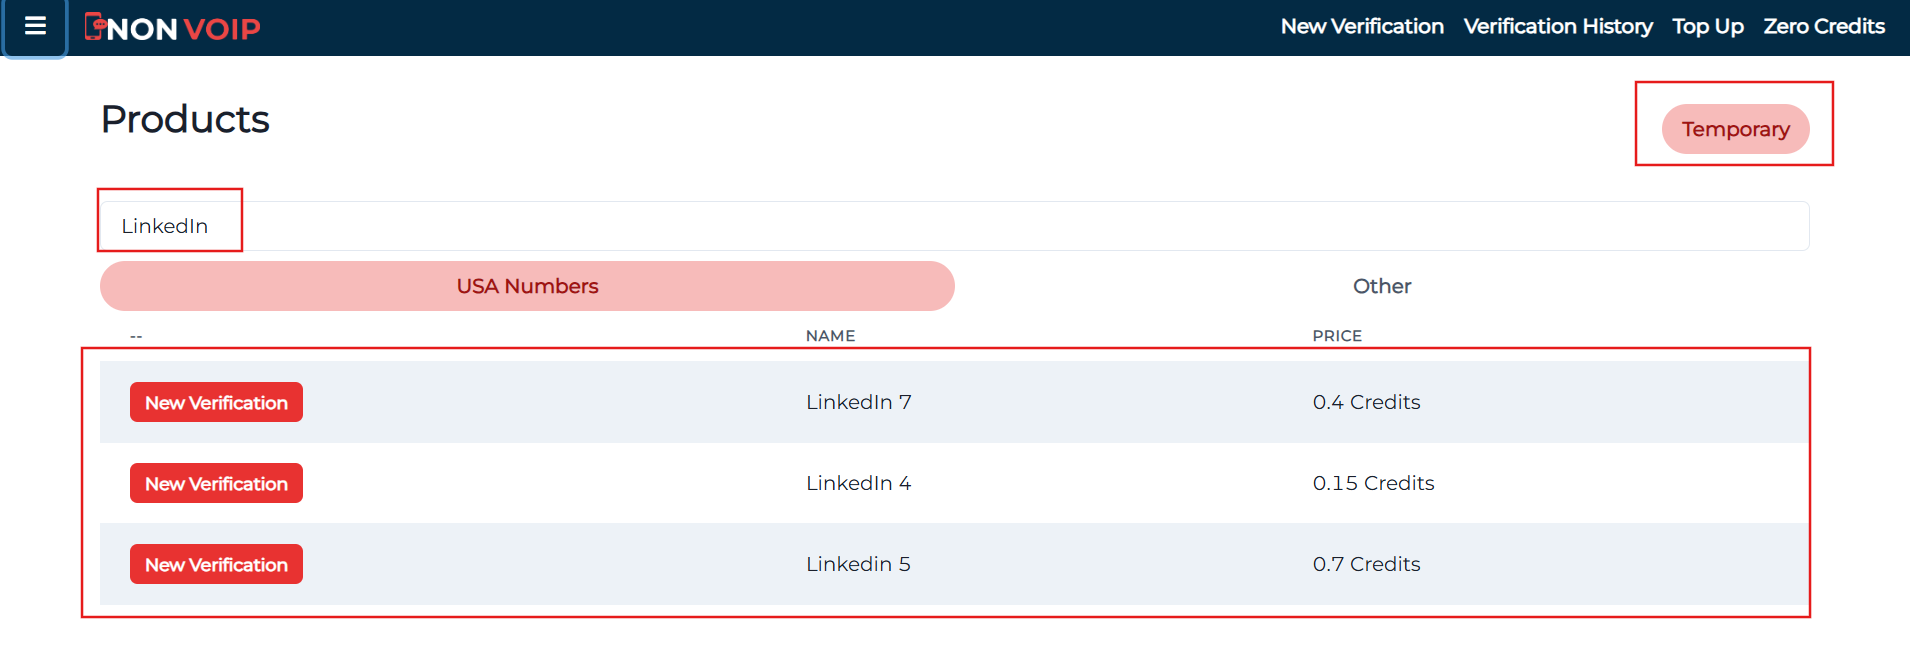1910x650 pixels.
Task: Open New Verification in top navigation
Action: tap(1362, 27)
